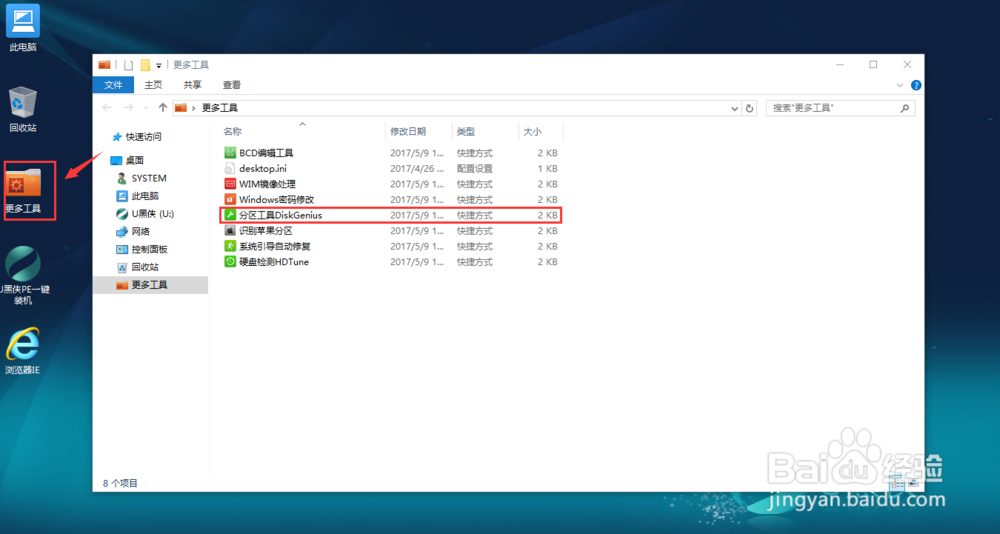Click the Back navigation arrow
Viewport: 1000px width, 534px height.
point(107,108)
